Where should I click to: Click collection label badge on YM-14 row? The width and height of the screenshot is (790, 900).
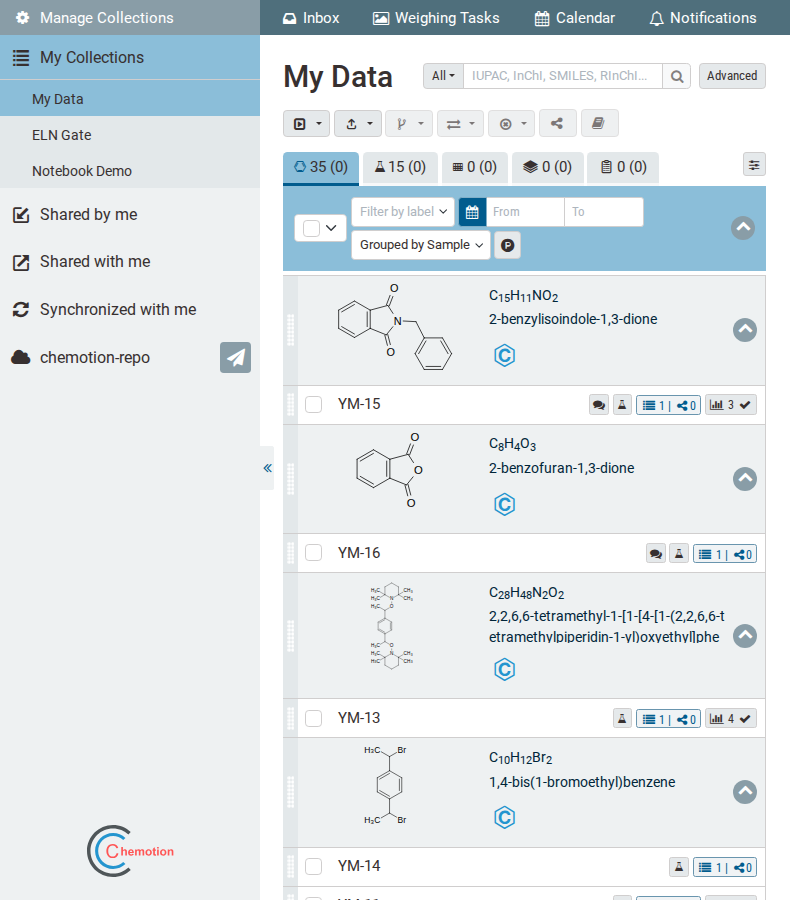pyautogui.click(x=725, y=867)
